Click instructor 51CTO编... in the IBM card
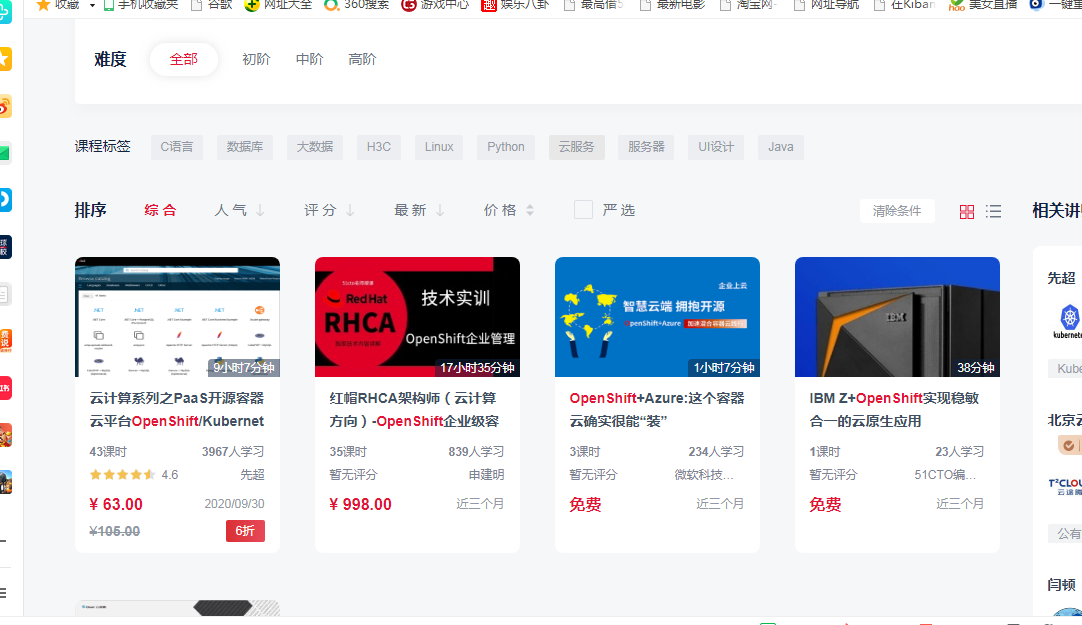Viewport: 1082px width, 625px height. click(945, 475)
